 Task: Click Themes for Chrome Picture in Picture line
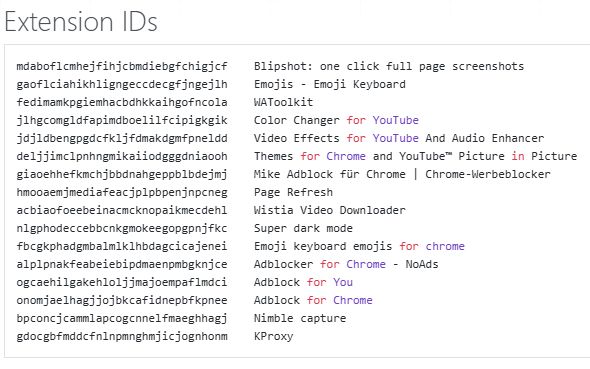click(x=415, y=156)
